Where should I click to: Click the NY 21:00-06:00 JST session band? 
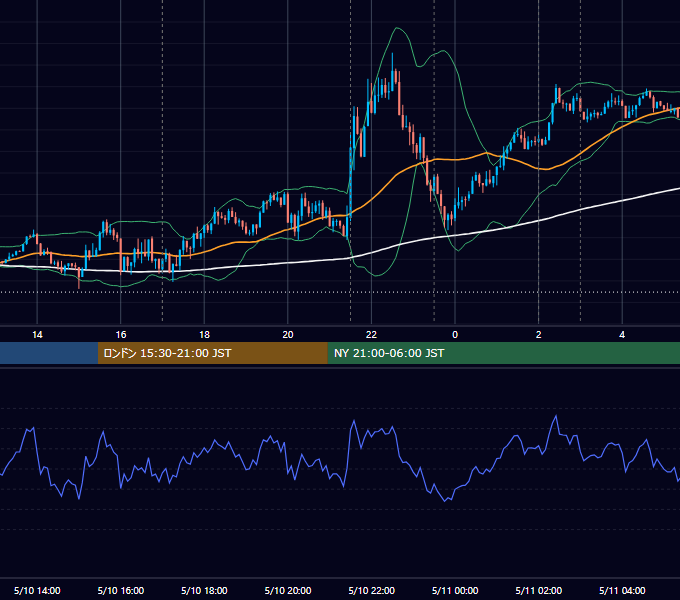point(503,353)
